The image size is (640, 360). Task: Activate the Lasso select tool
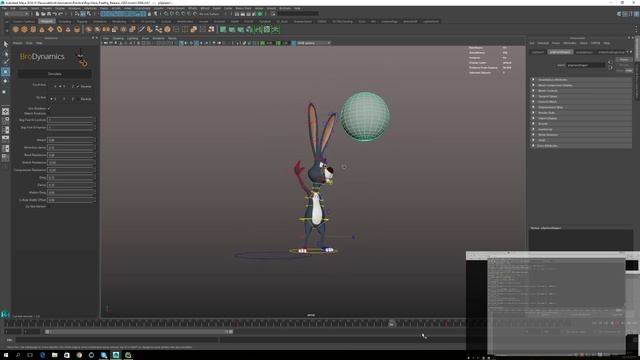click(x=5, y=53)
